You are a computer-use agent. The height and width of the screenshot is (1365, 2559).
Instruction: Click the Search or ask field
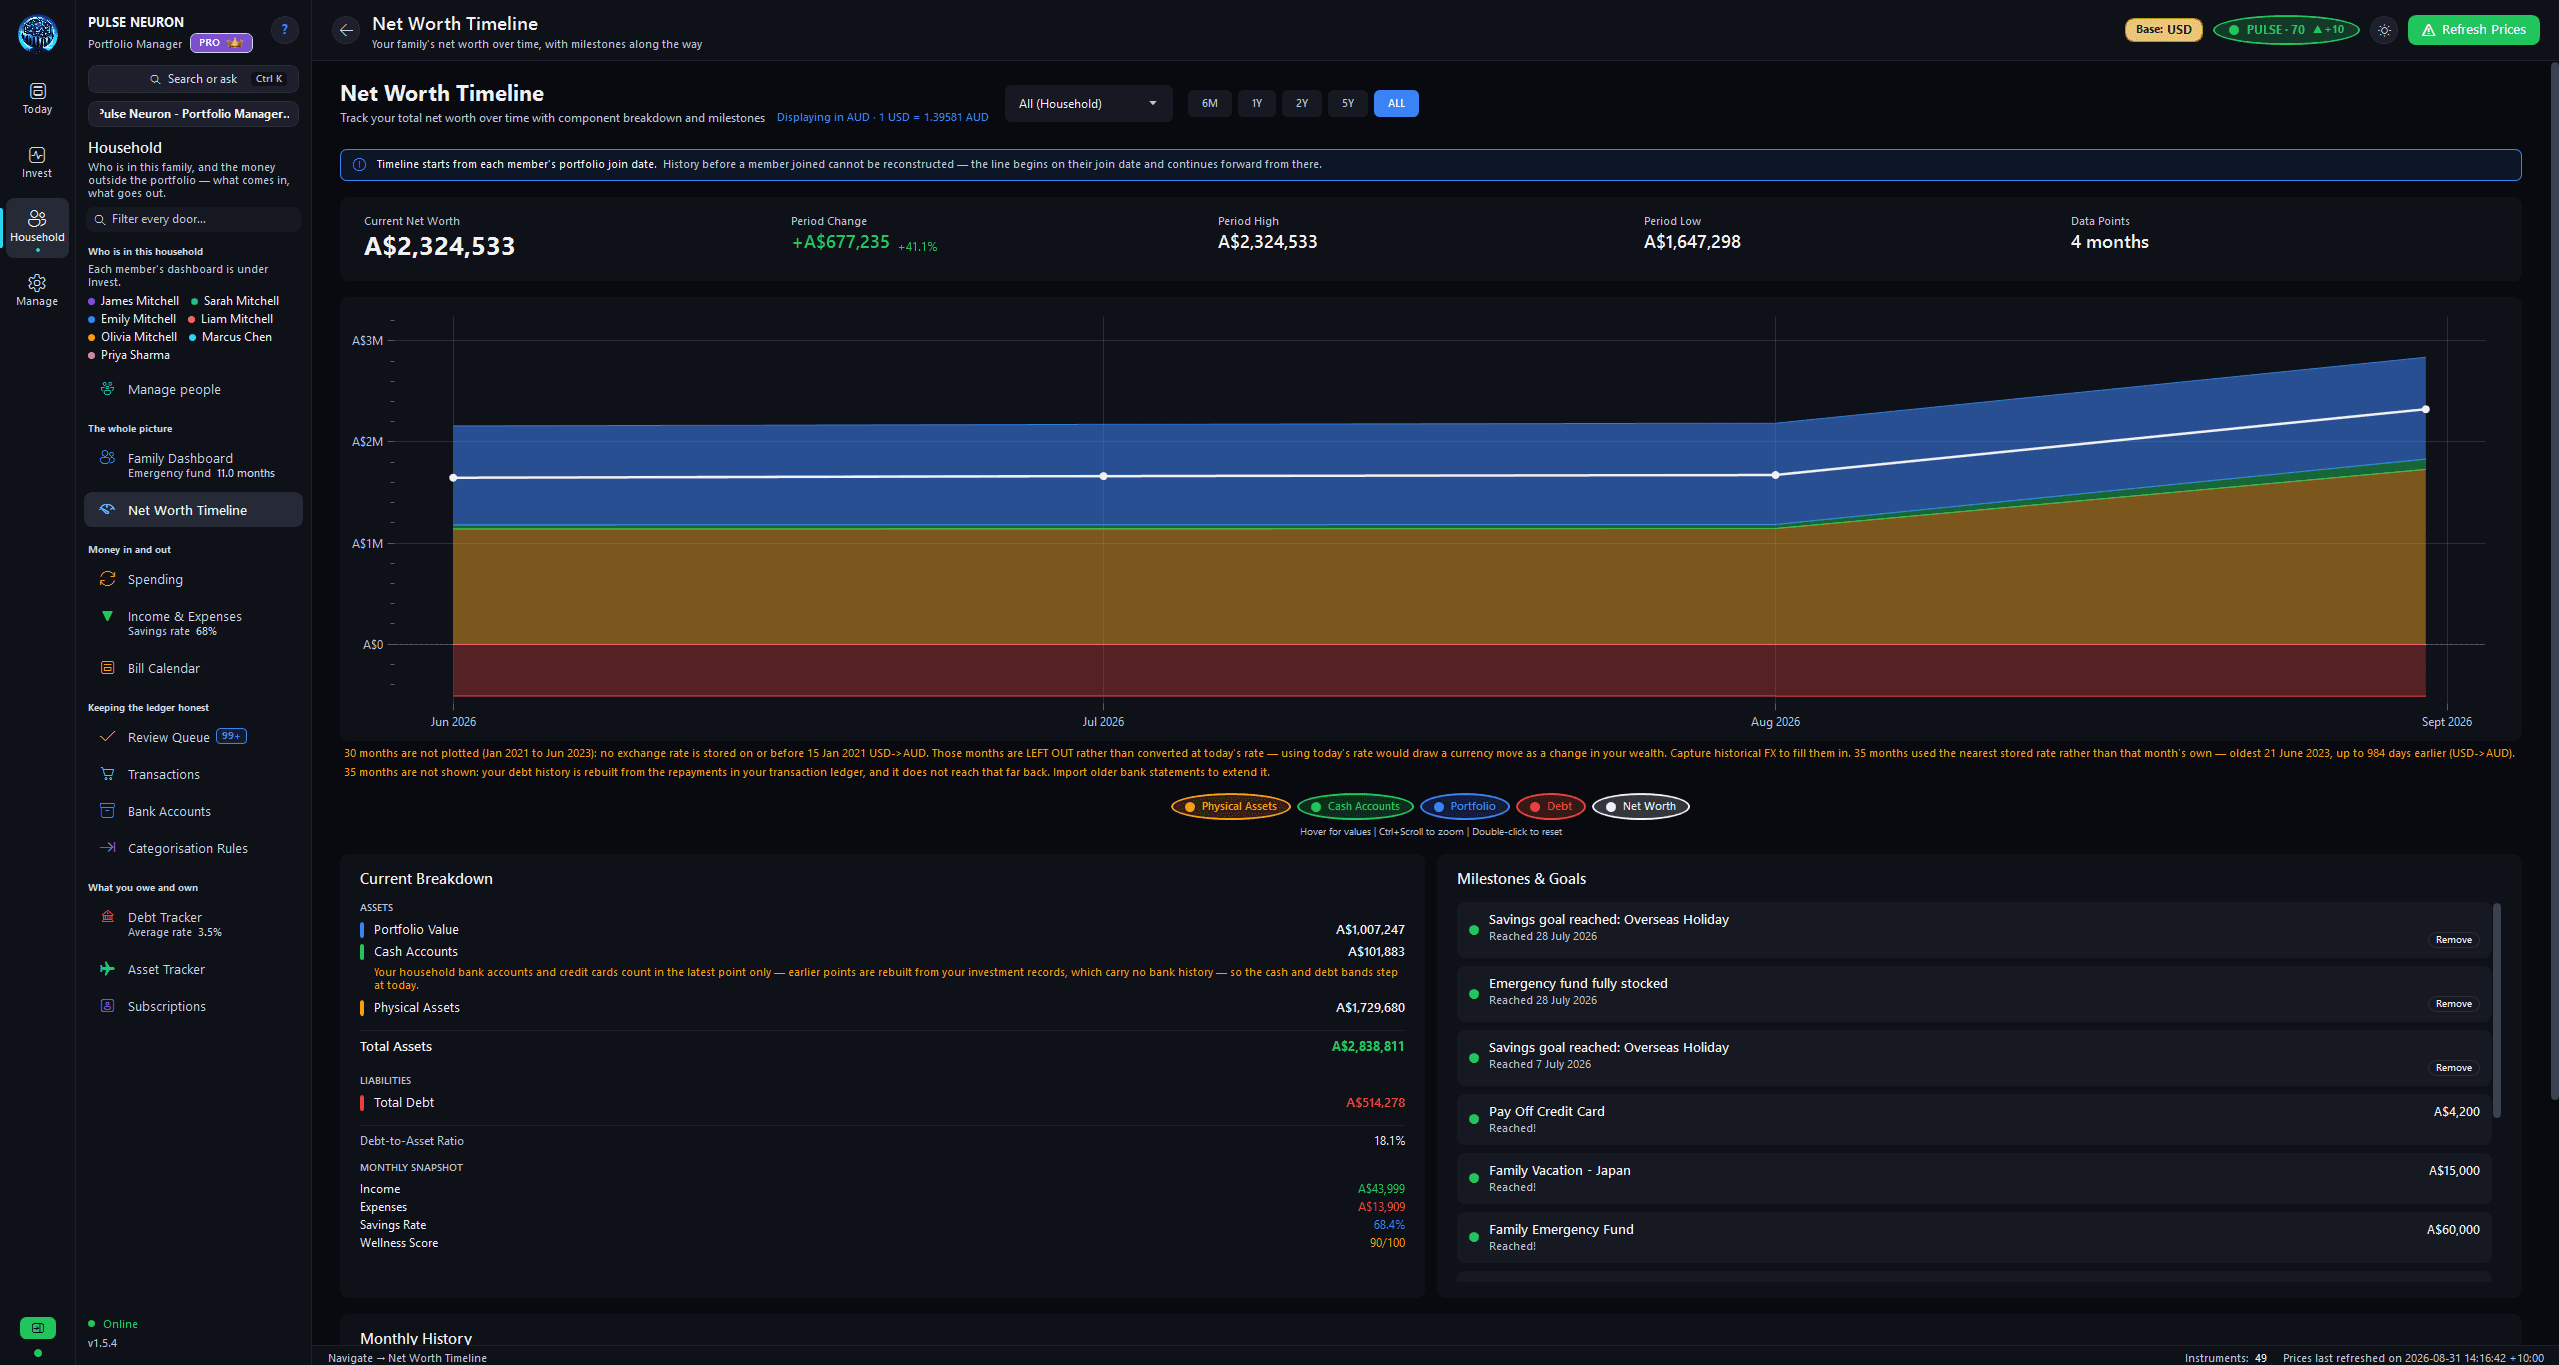194,79
